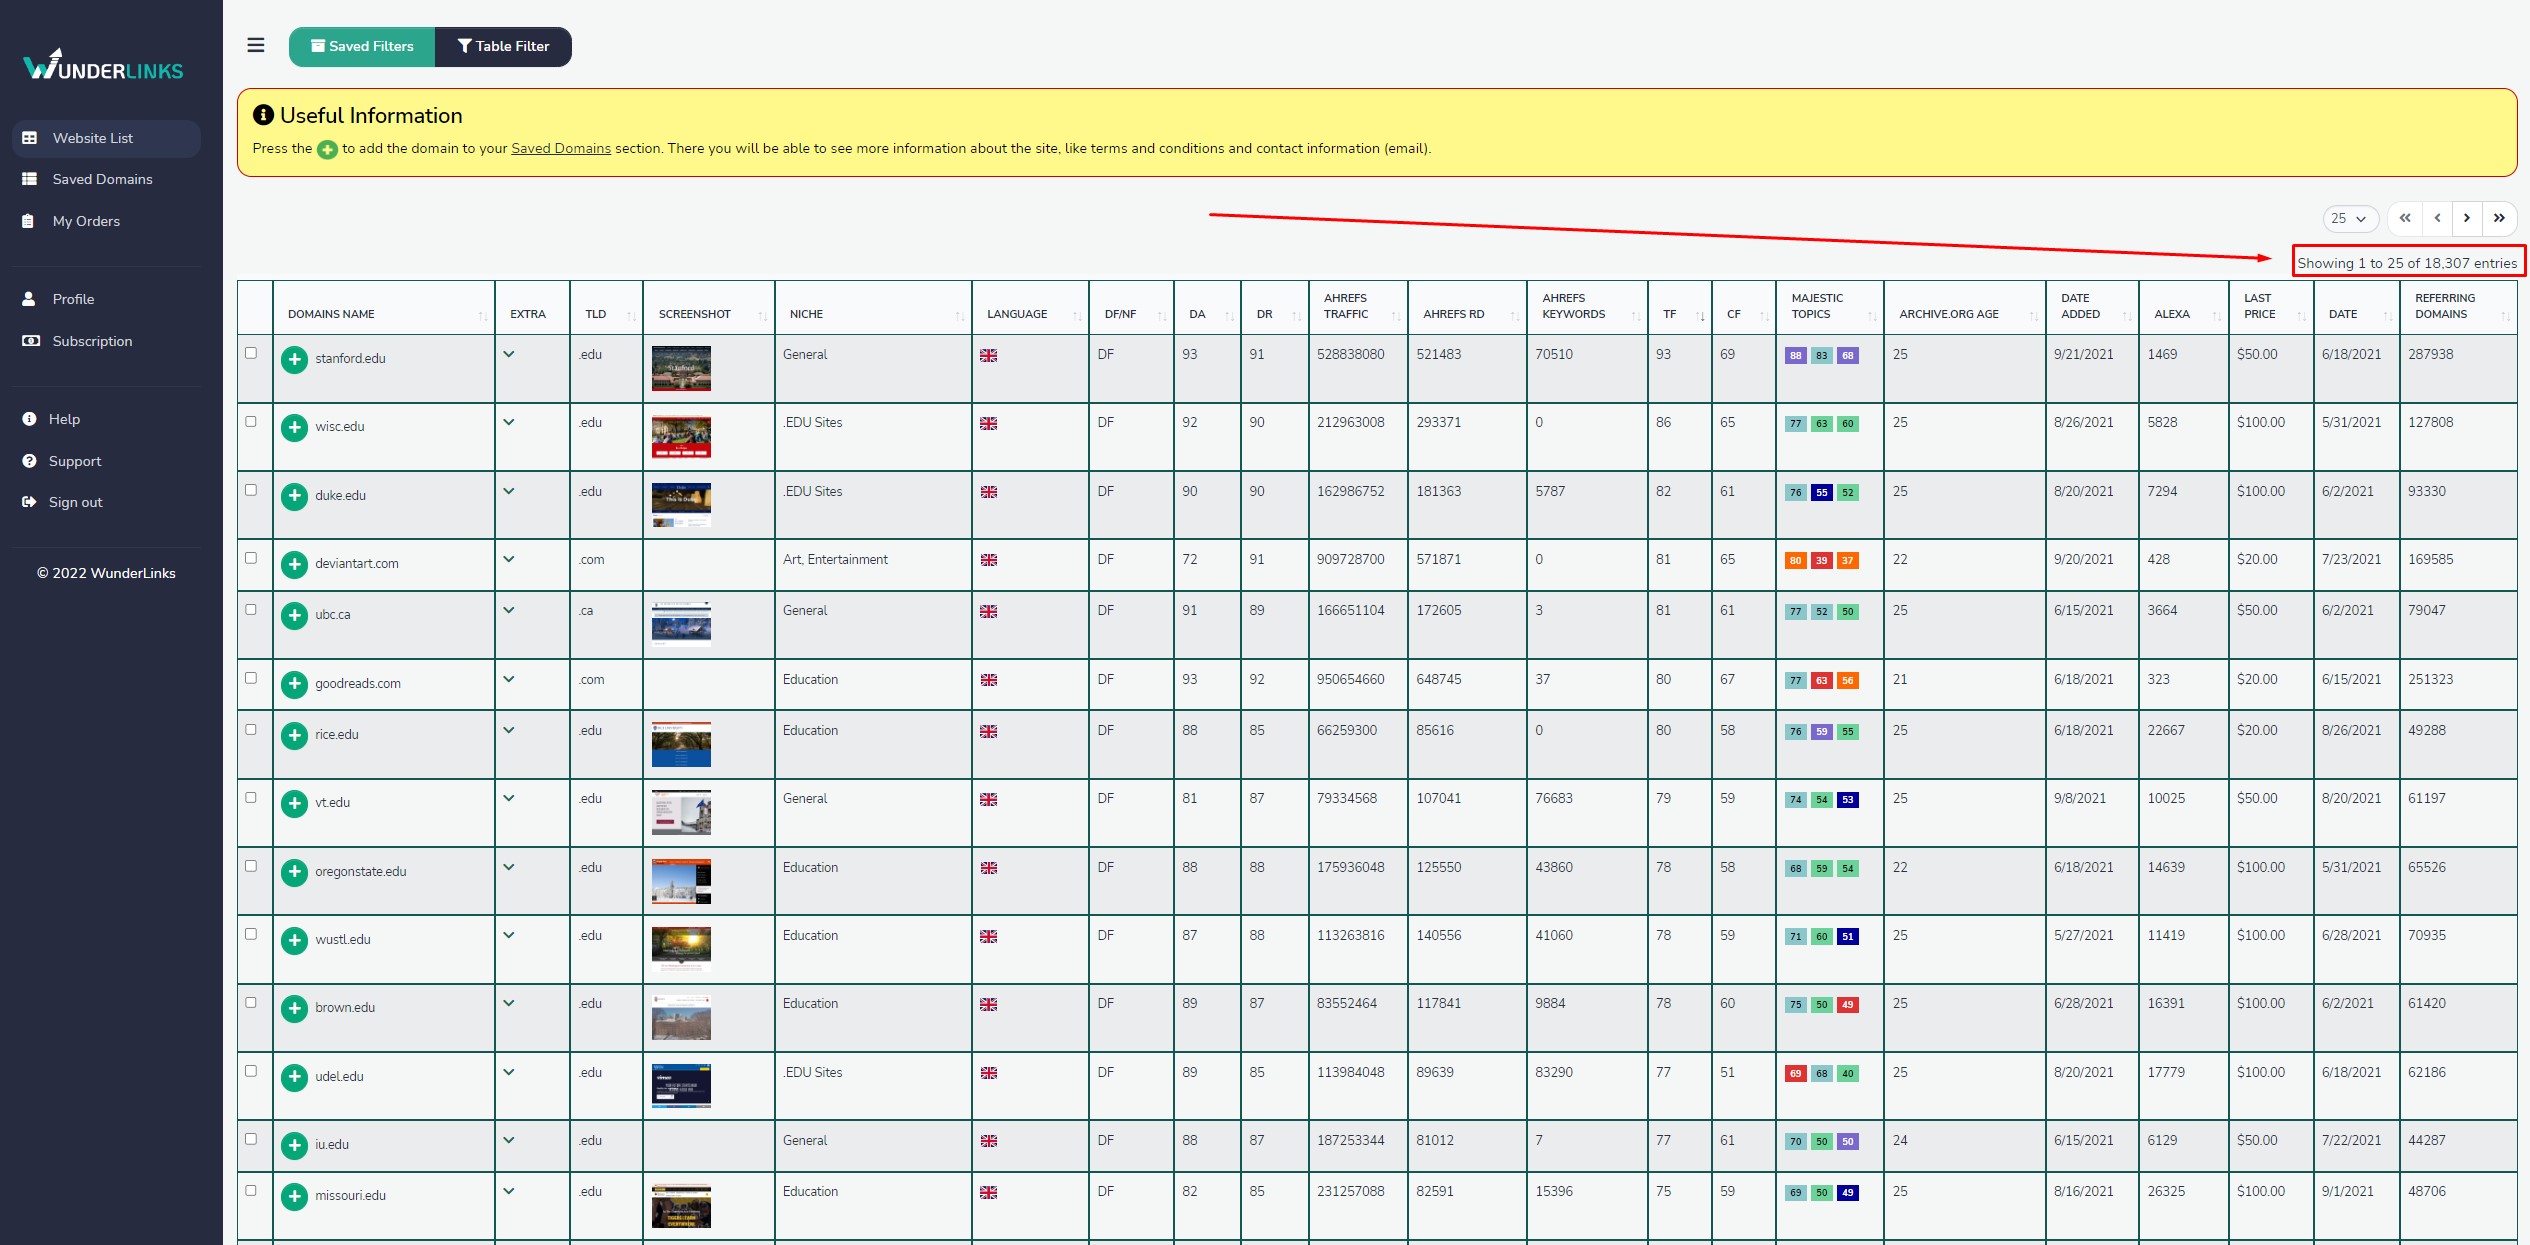Go to the next page of results
The width and height of the screenshot is (2530, 1245).
pos(2467,218)
